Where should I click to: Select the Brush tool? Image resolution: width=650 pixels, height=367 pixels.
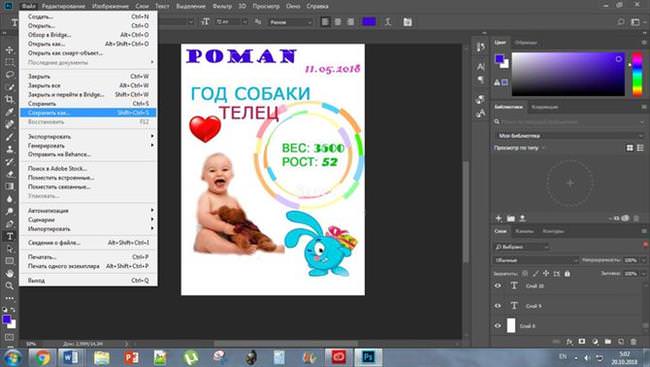pyautogui.click(x=10, y=137)
